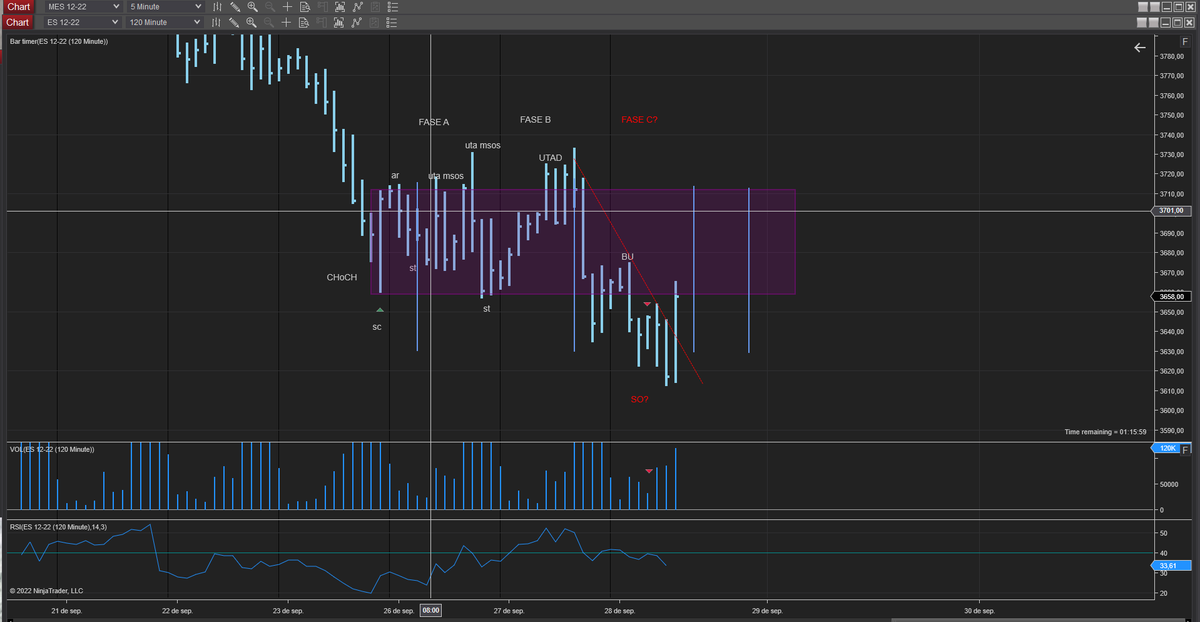This screenshot has height=622, width=1200.
Task: Open the MES 12-22 instrument dropdown
Action: [84, 7]
